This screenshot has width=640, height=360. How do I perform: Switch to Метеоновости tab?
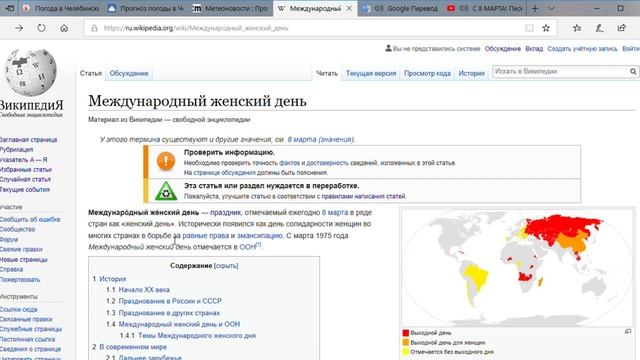(x=230, y=8)
